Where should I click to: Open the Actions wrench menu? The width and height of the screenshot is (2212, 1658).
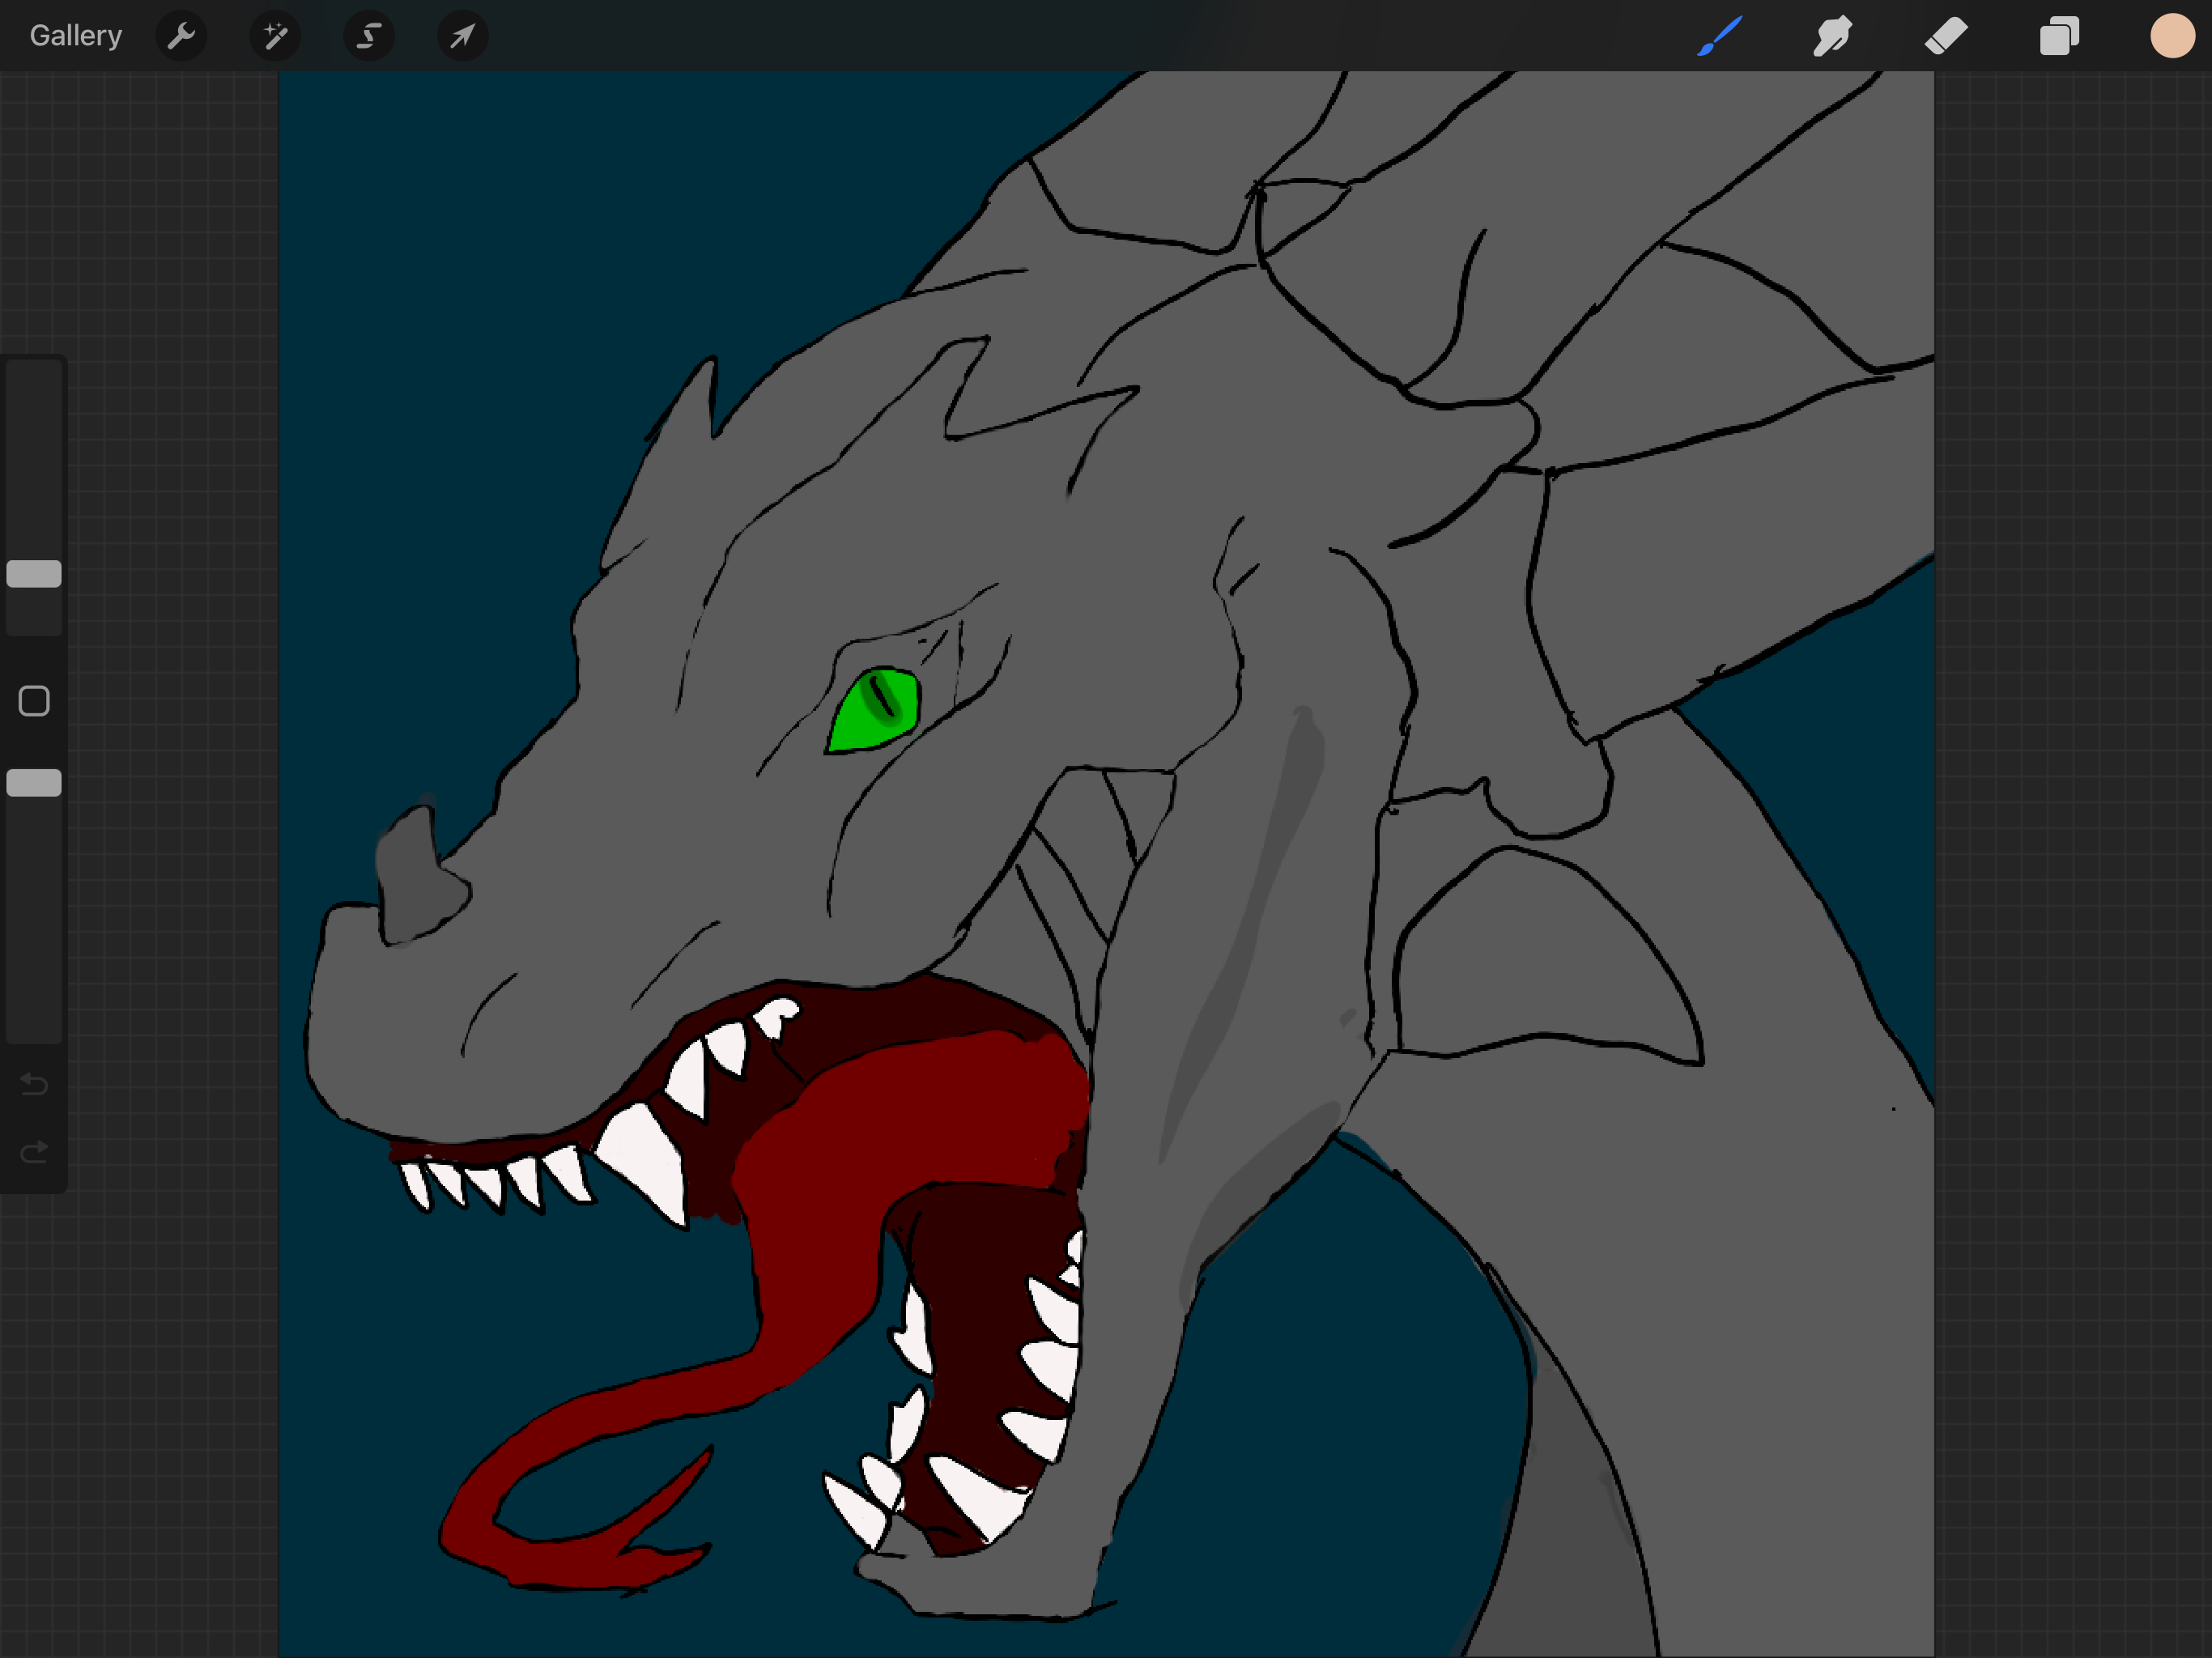181,37
